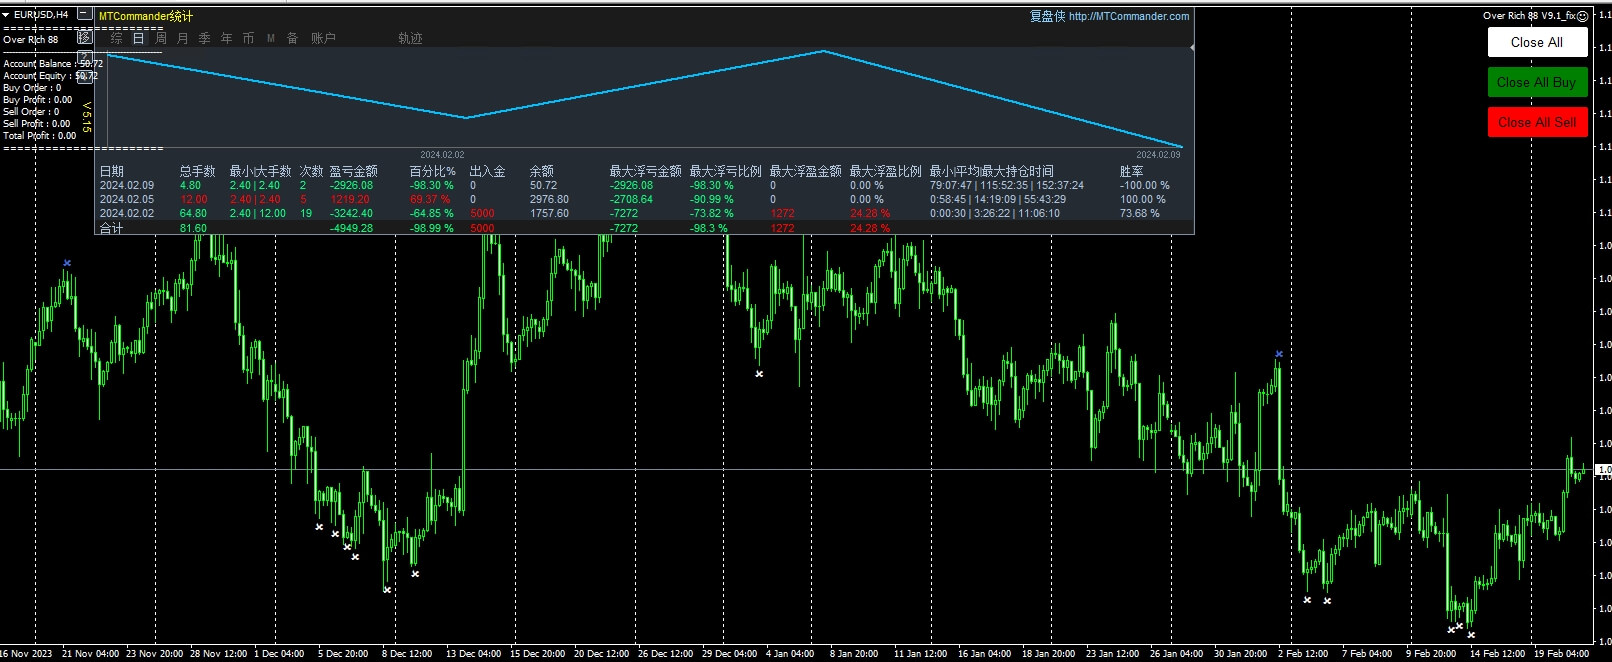Select the 轨迹 track tab

click(x=410, y=38)
